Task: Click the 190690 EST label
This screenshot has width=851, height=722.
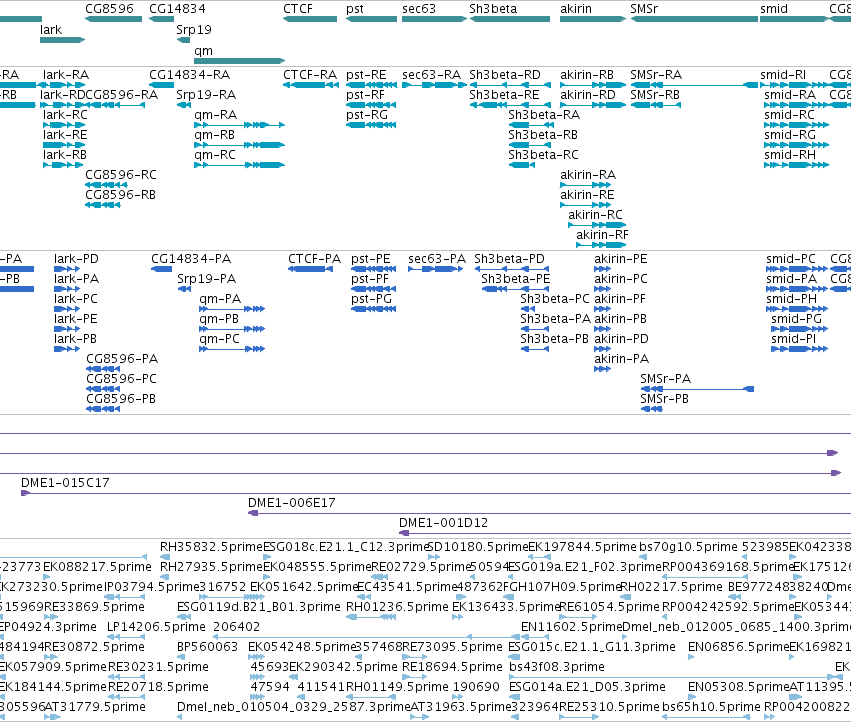Action: point(476,687)
